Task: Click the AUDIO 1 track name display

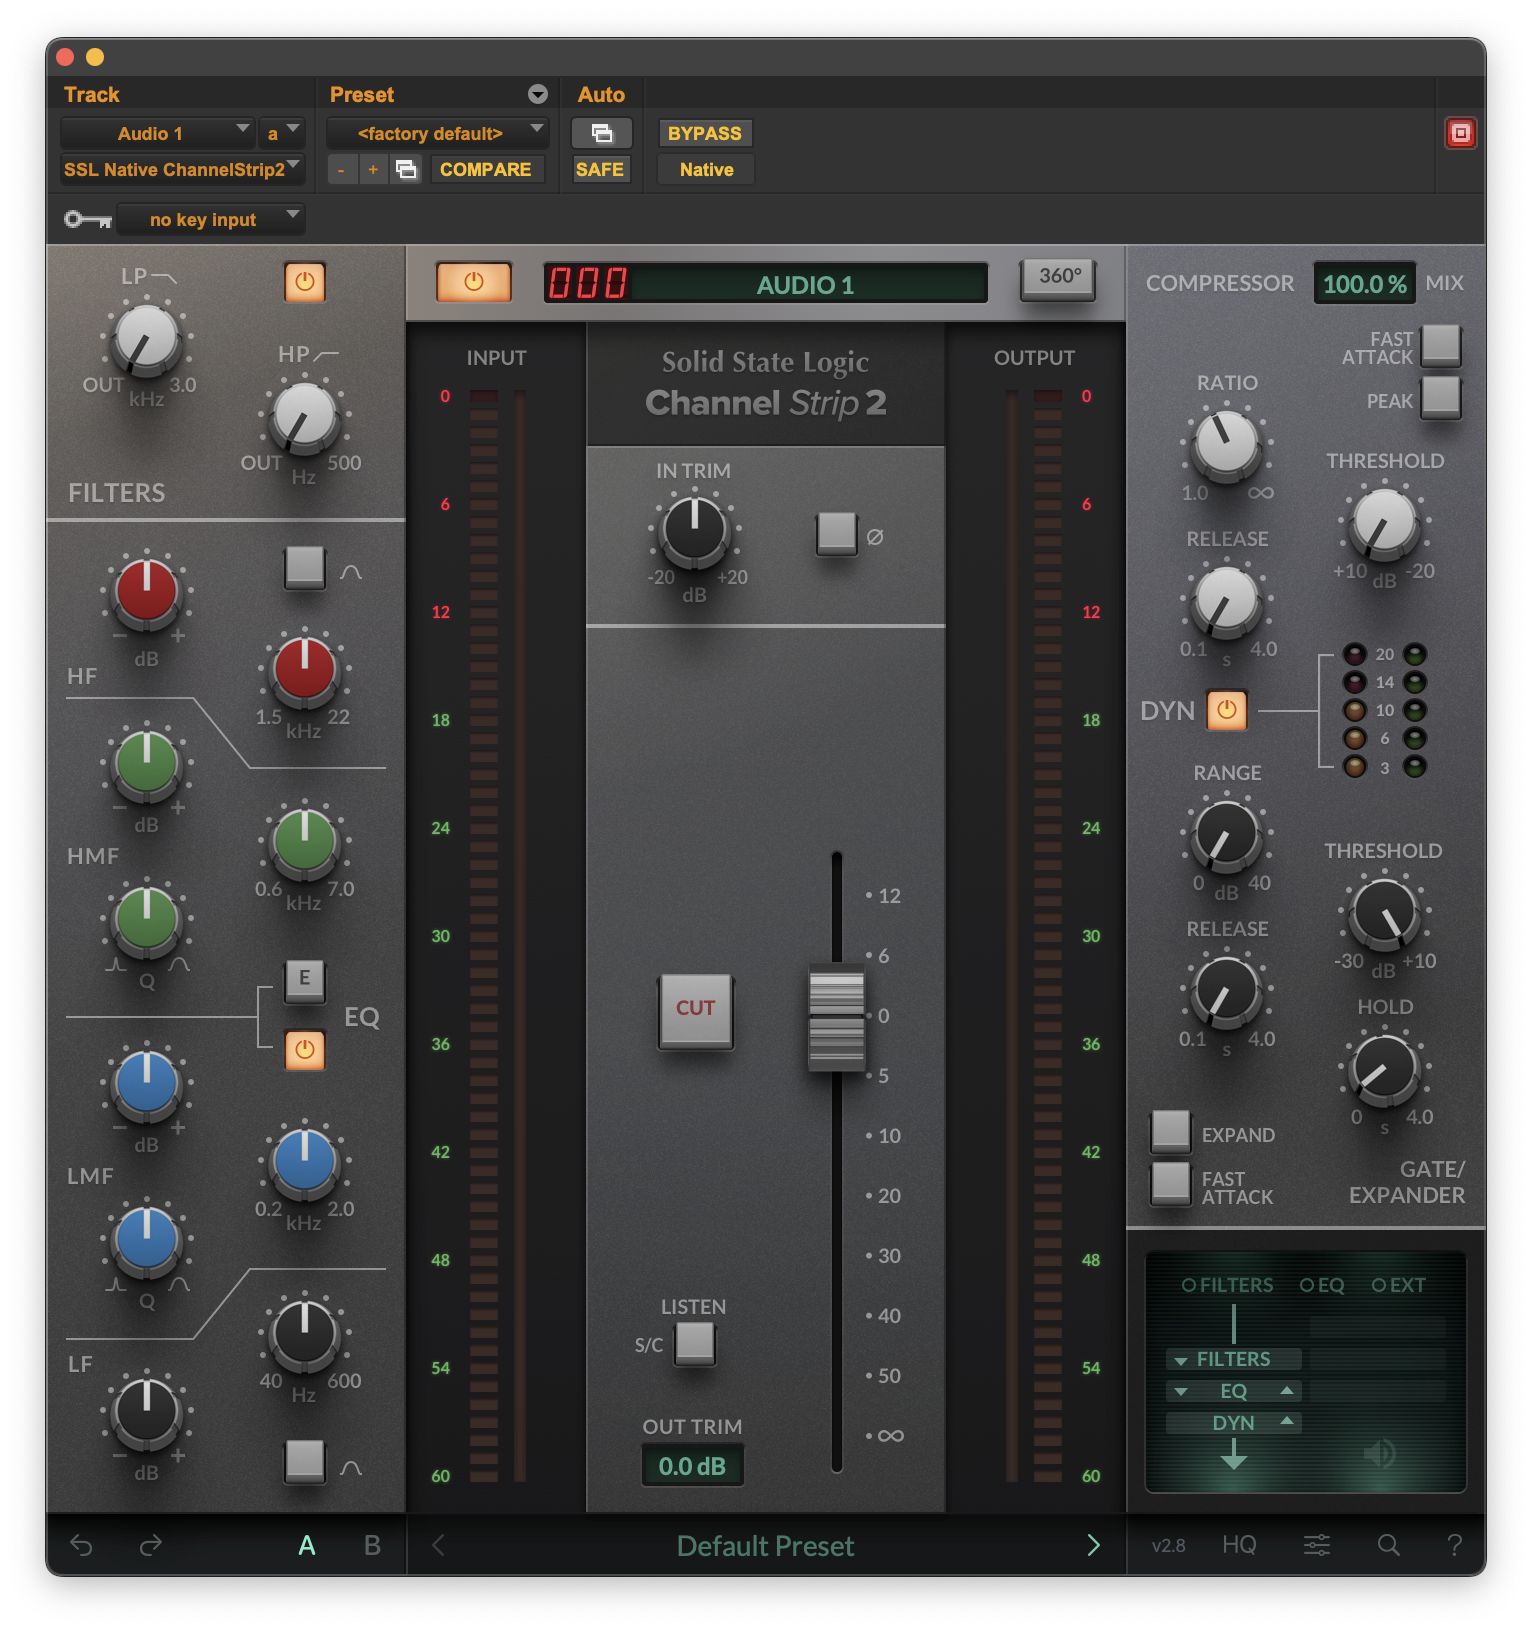Action: click(805, 285)
